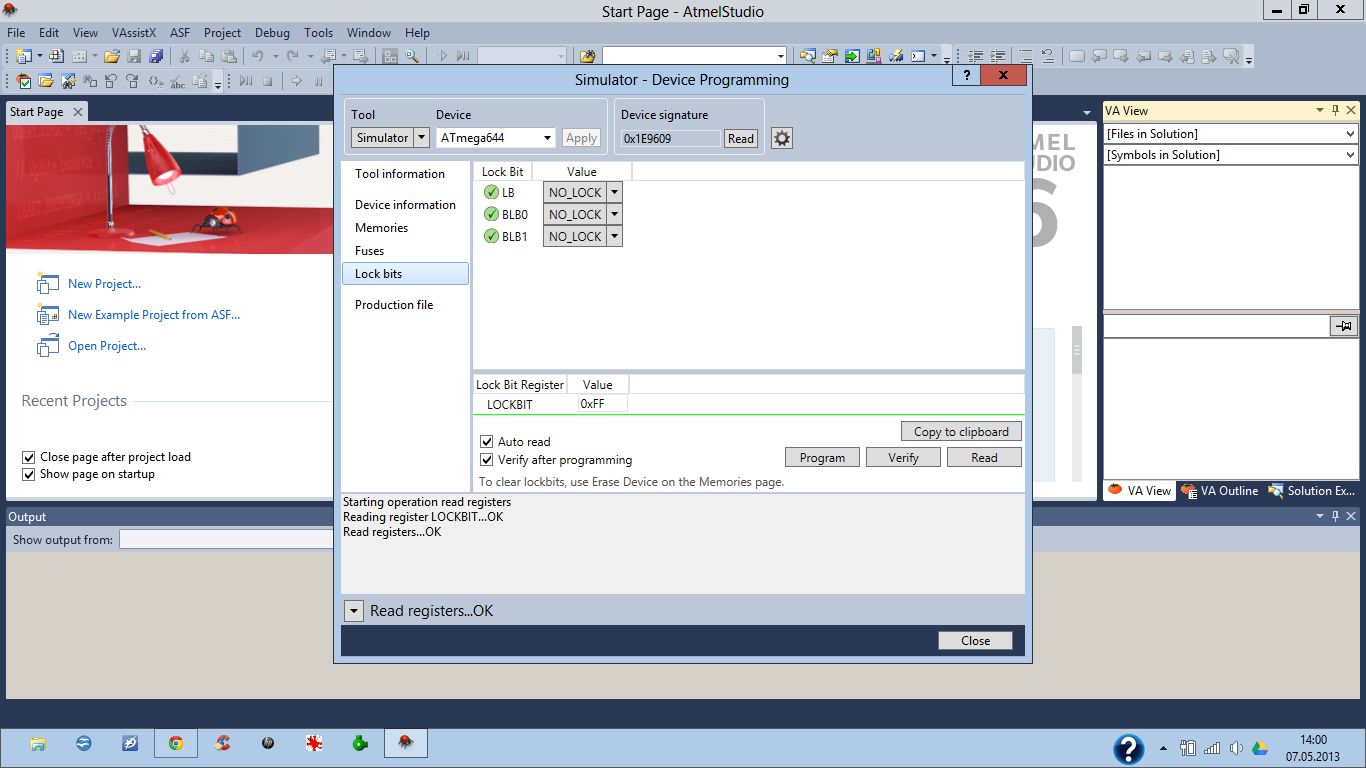1366x768 pixels.
Task: Open the File menu
Action: pyautogui.click(x=16, y=32)
